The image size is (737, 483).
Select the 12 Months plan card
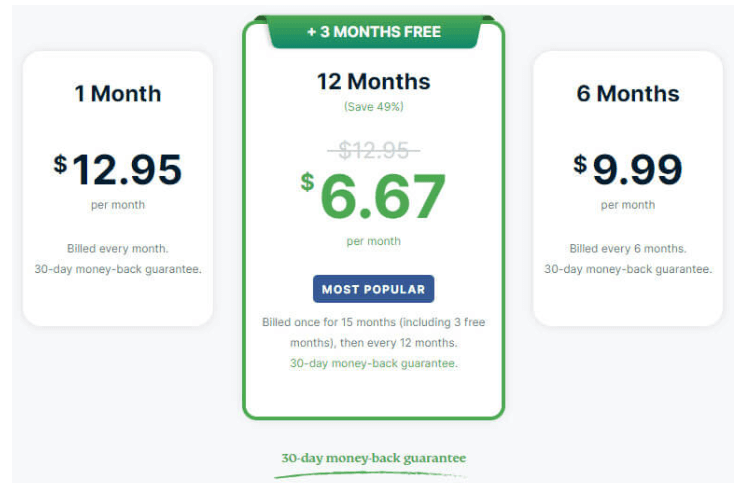374,218
